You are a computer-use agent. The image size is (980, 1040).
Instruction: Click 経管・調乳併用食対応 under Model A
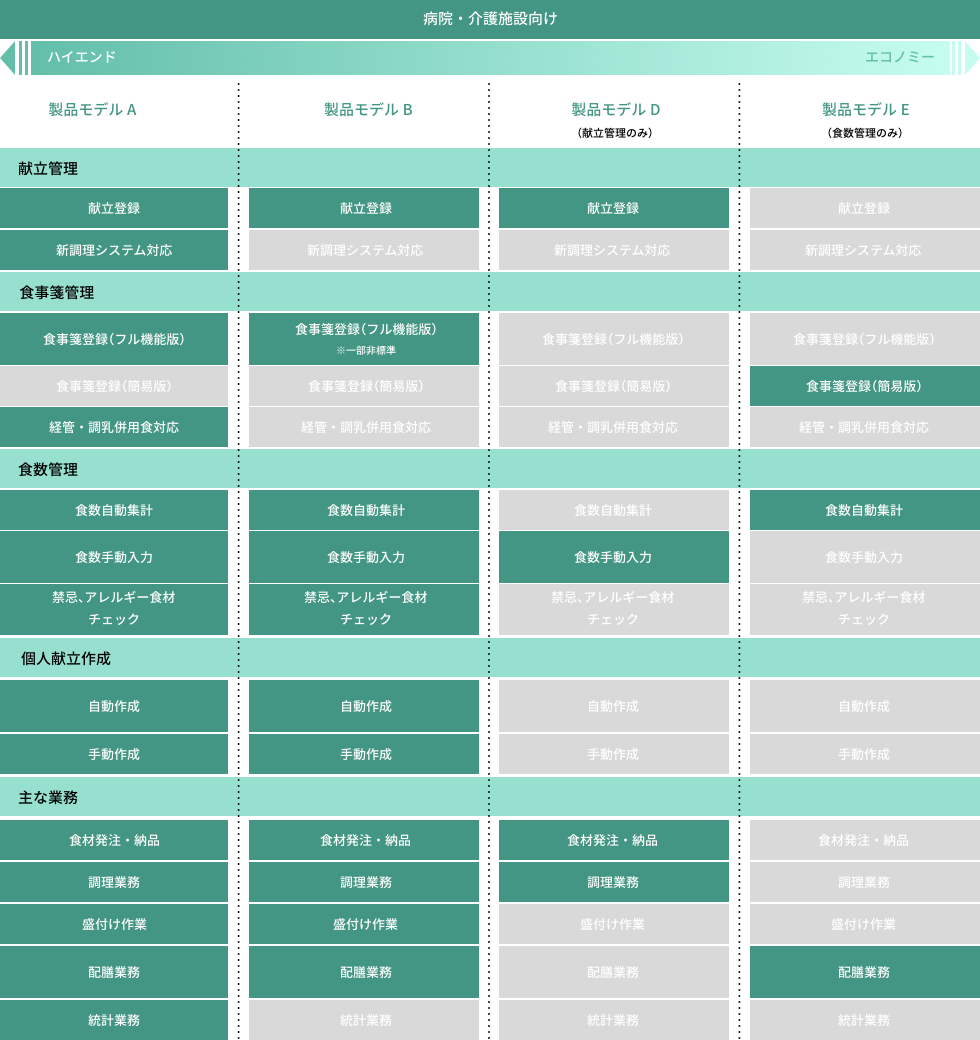coord(114,427)
